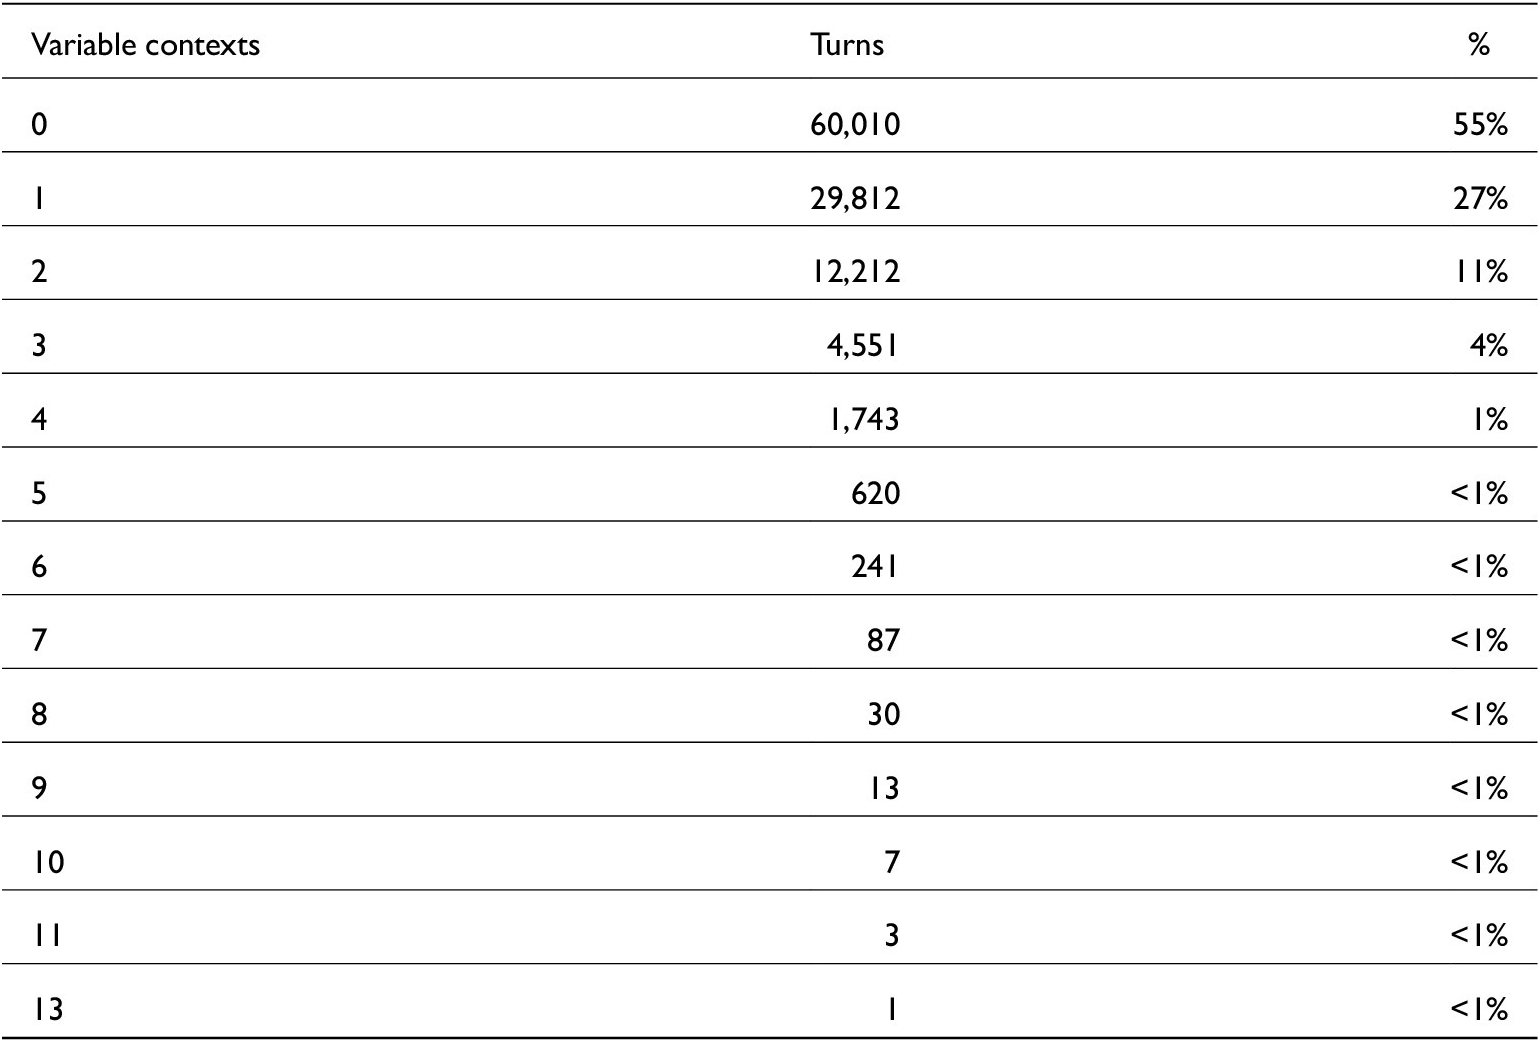Select the 11% percentage value

pos(1480,272)
